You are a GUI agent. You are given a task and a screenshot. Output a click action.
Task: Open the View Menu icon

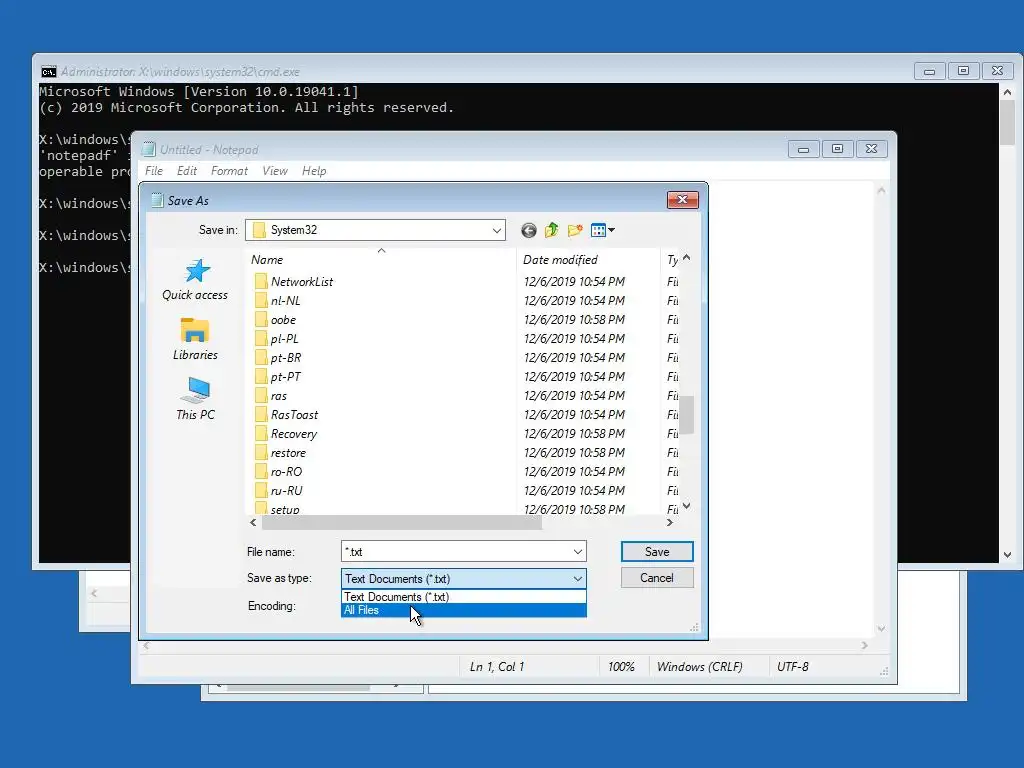tap(598, 230)
